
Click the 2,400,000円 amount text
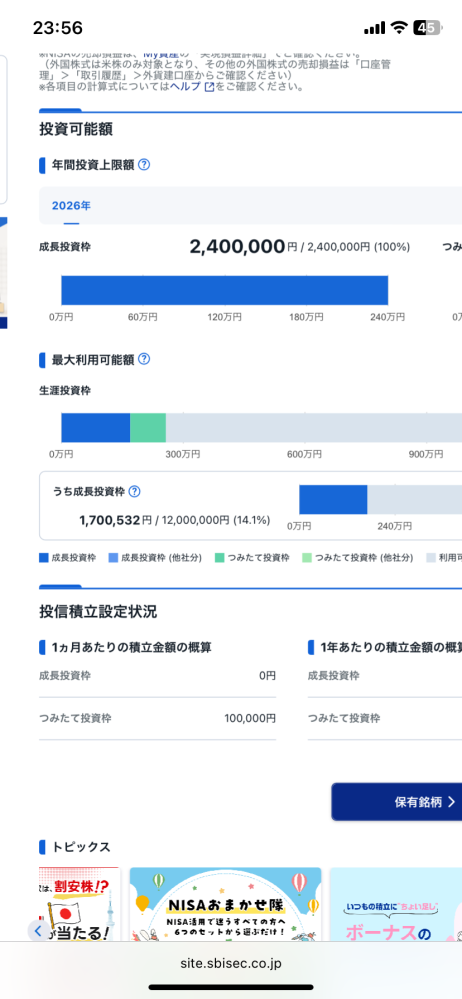243,247
